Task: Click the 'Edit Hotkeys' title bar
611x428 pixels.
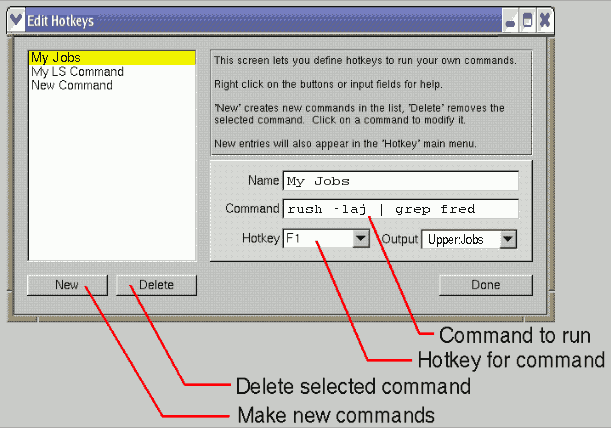Action: pyautogui.click(x=250, y=20)
